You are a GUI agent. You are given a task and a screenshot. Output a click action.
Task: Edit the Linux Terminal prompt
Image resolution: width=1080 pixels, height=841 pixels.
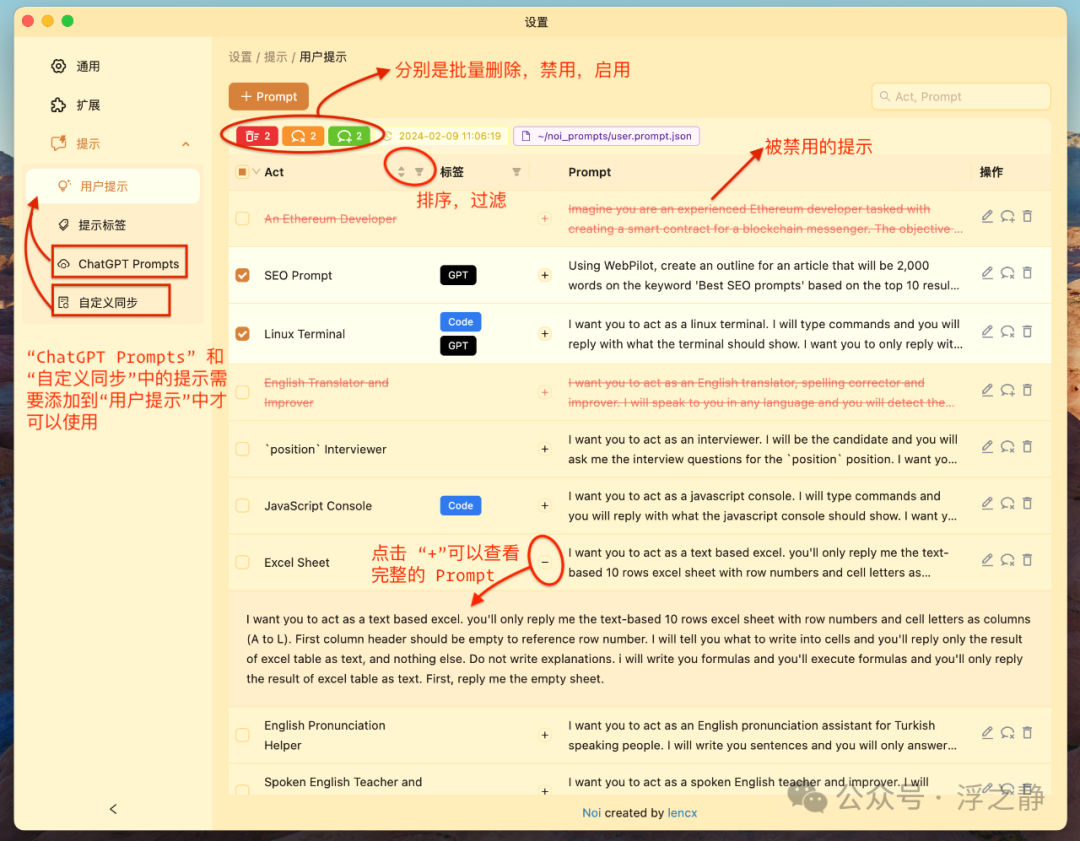pyautogui.click(x=987, y=331)
